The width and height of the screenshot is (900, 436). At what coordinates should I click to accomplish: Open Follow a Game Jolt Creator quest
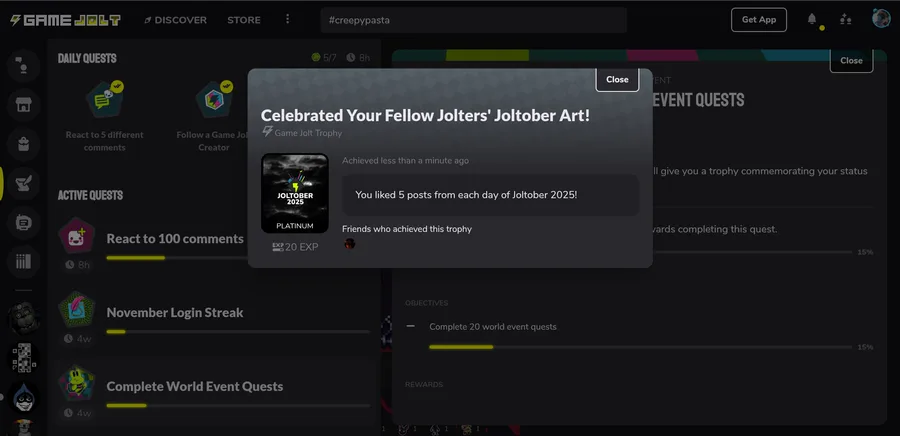[214, 116]
